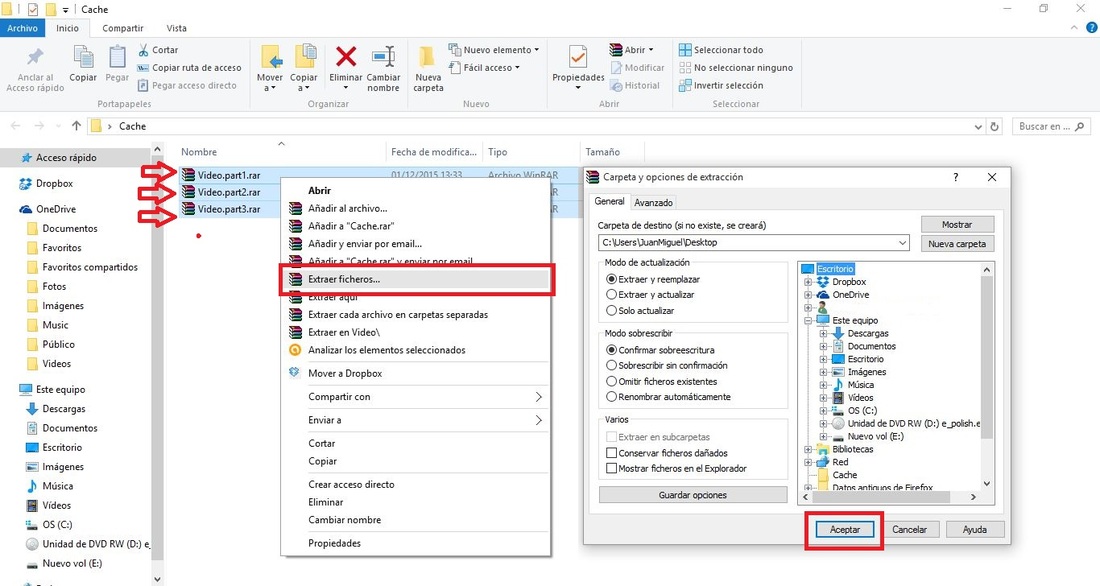Click Invertir selección in ribbon
The image size is (1100, 586).
point(721,85)
